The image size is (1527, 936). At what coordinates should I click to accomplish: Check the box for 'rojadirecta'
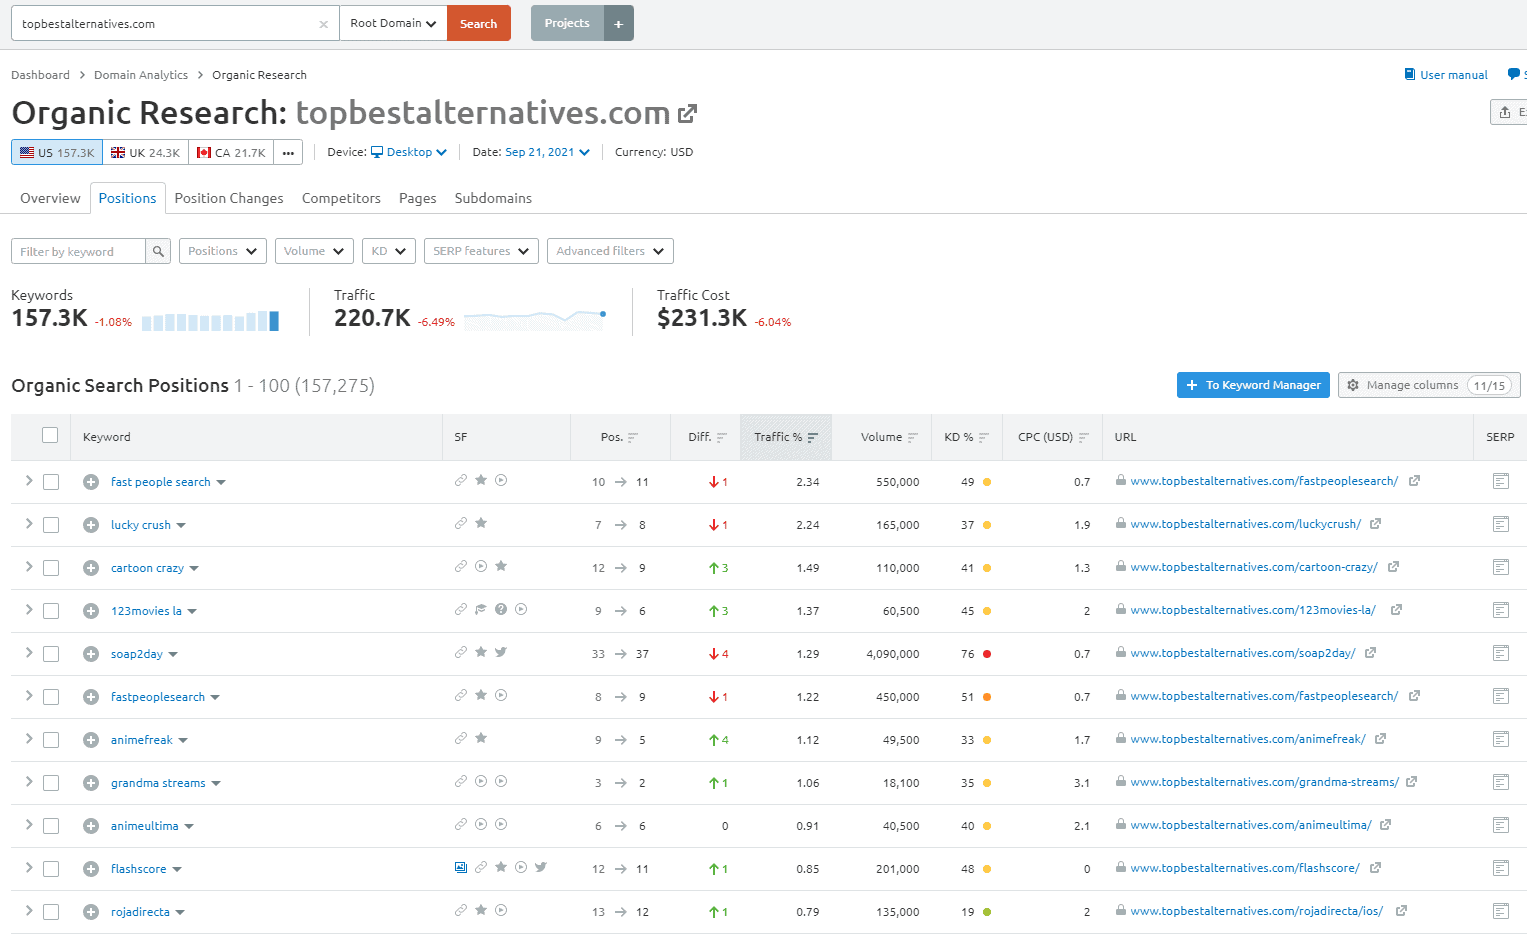[x=51, y=912]
